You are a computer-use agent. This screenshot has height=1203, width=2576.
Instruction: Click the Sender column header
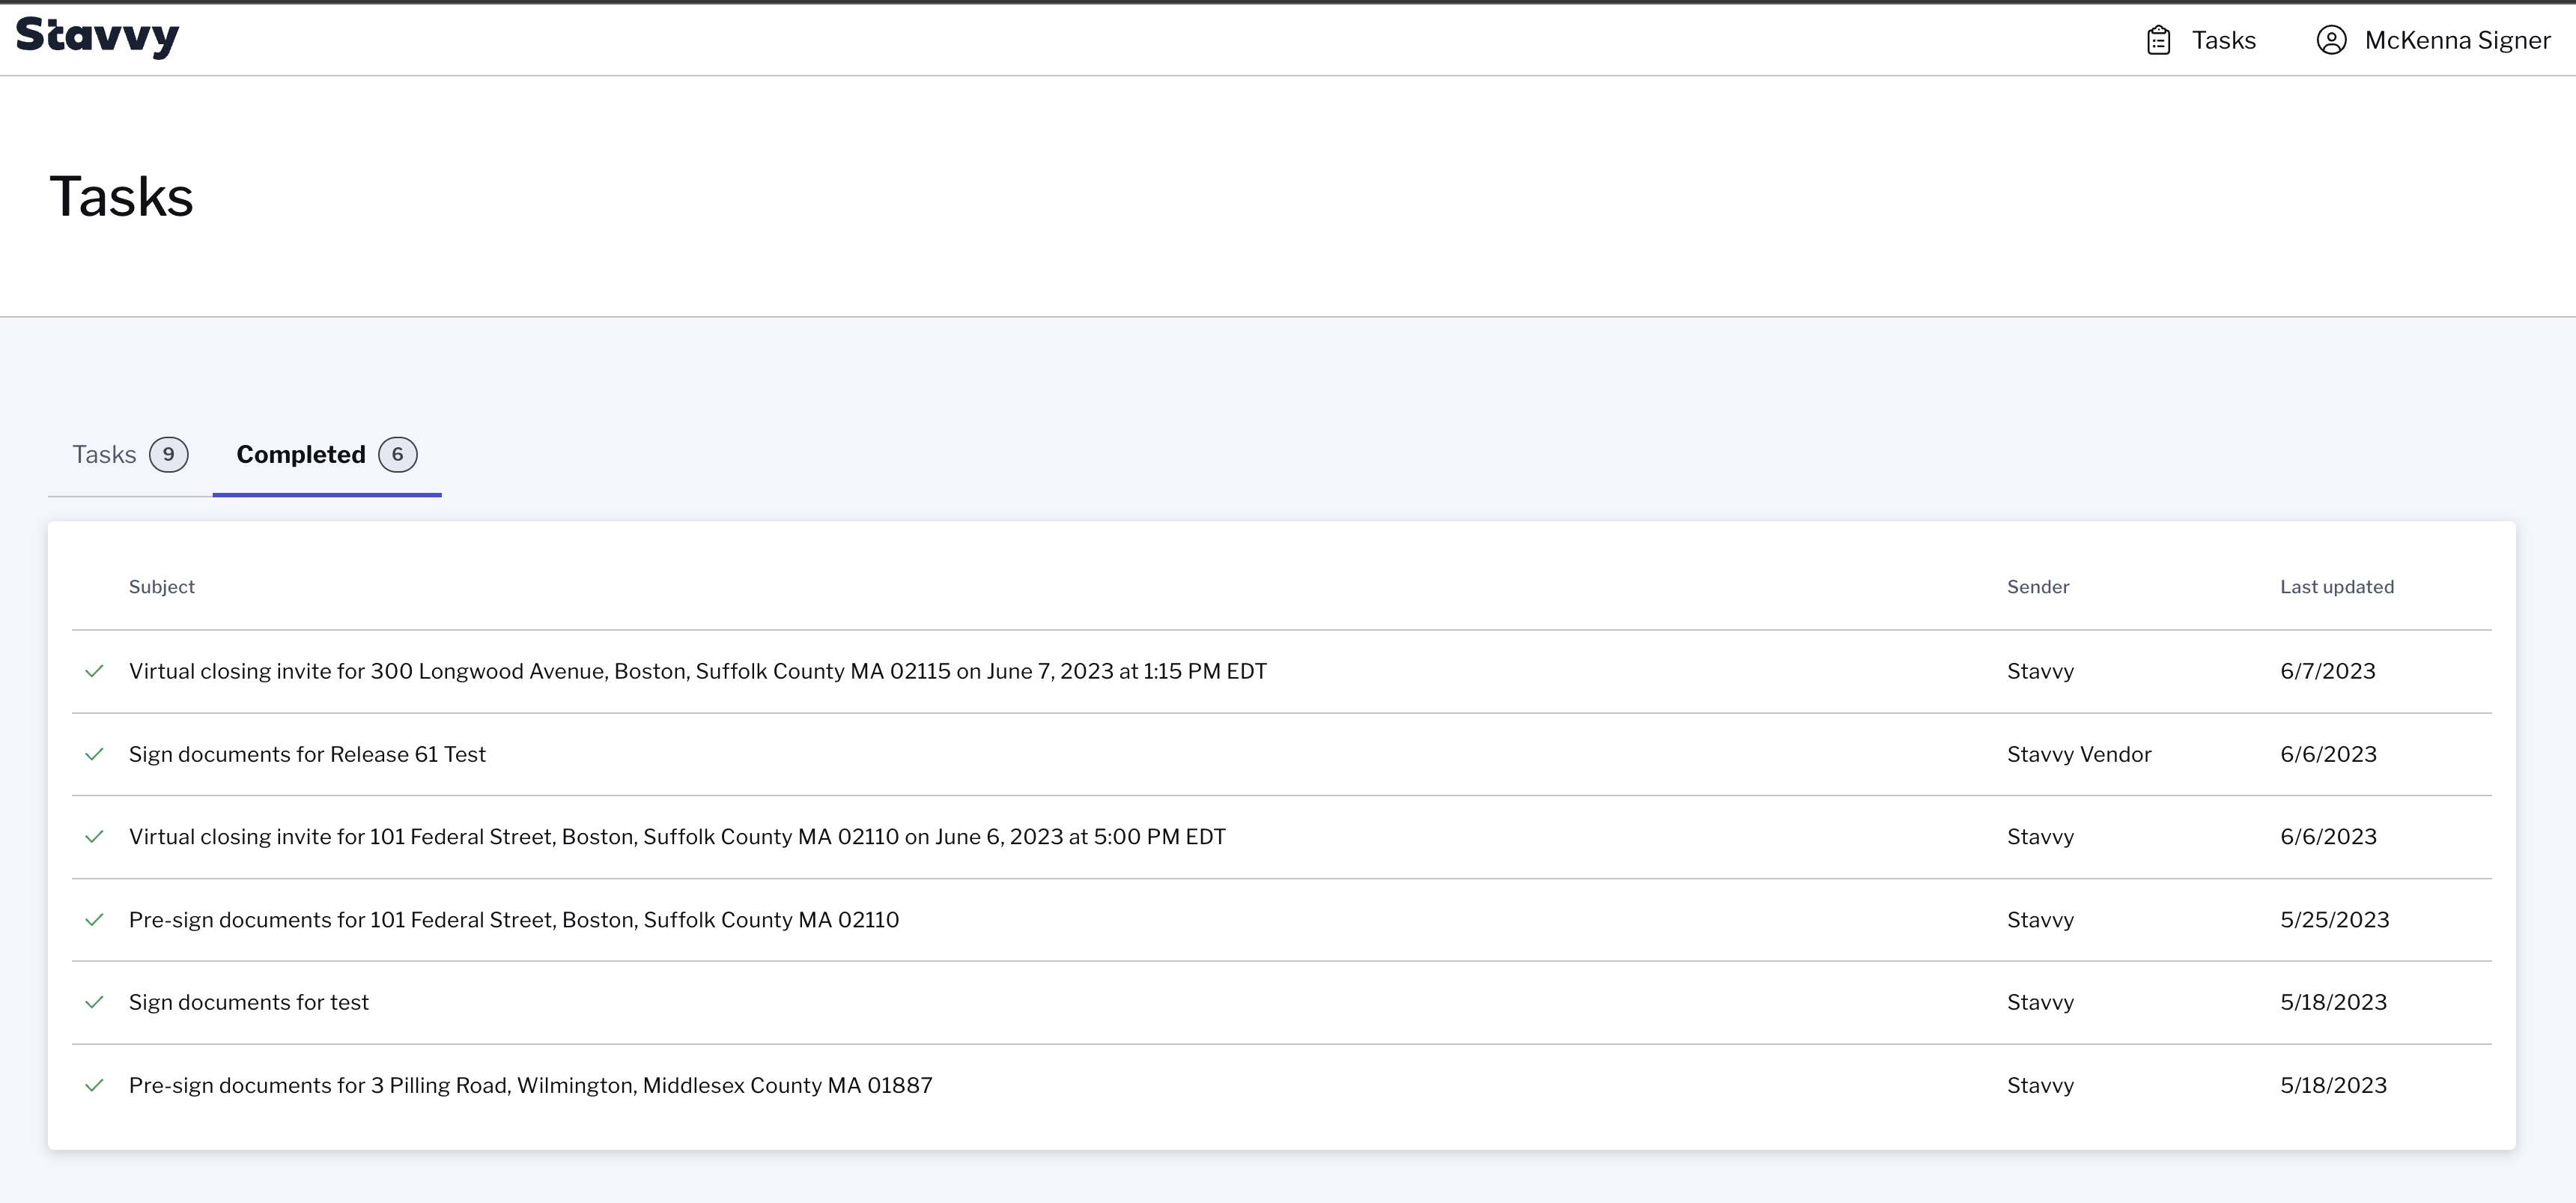[x=2038, y=587]
